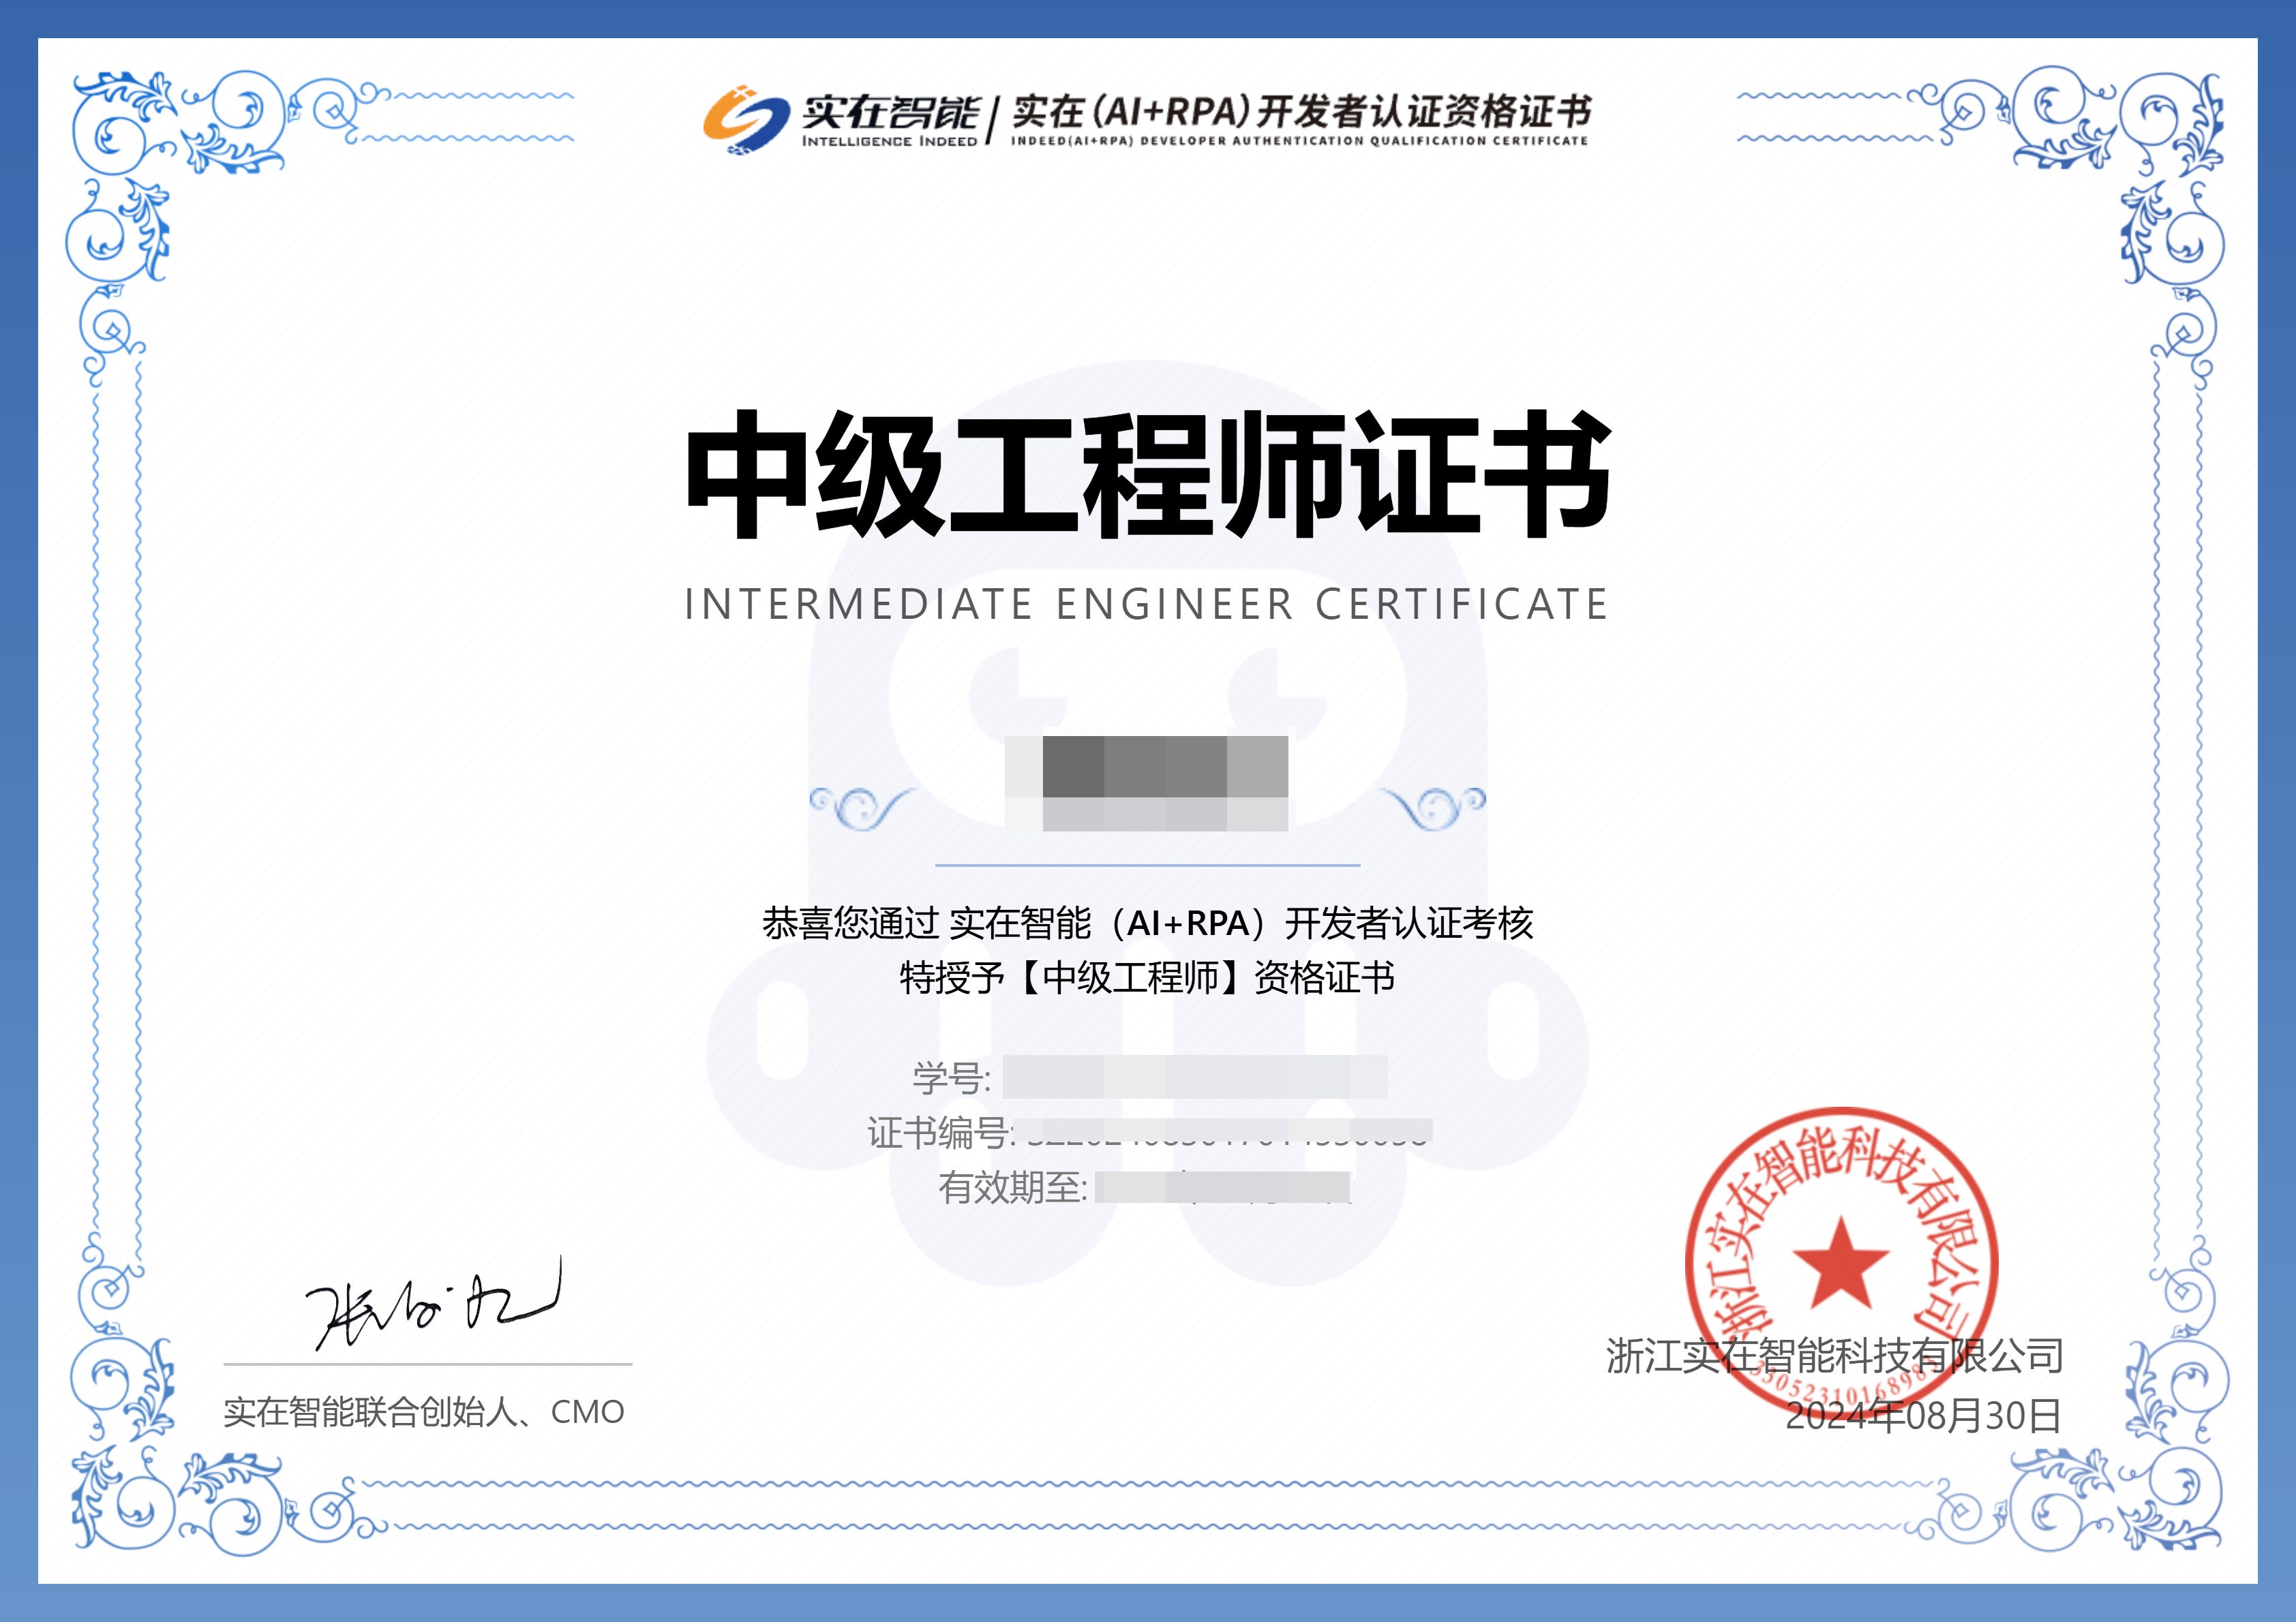Click the blurred 学号 field value
Image resolution: width=2296 pixels, height=1622 pixels.
tap(1194, 1077)
